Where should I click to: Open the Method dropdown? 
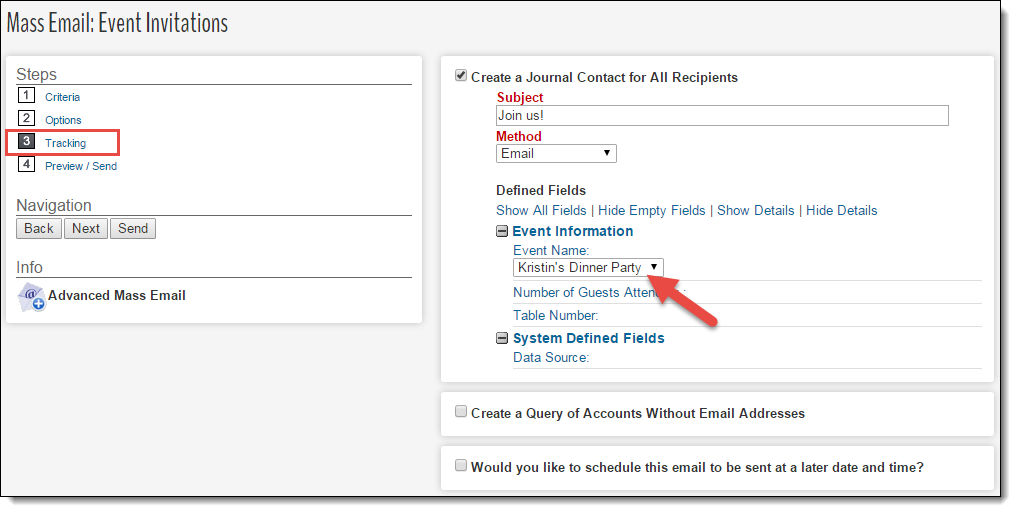point(556,153)
